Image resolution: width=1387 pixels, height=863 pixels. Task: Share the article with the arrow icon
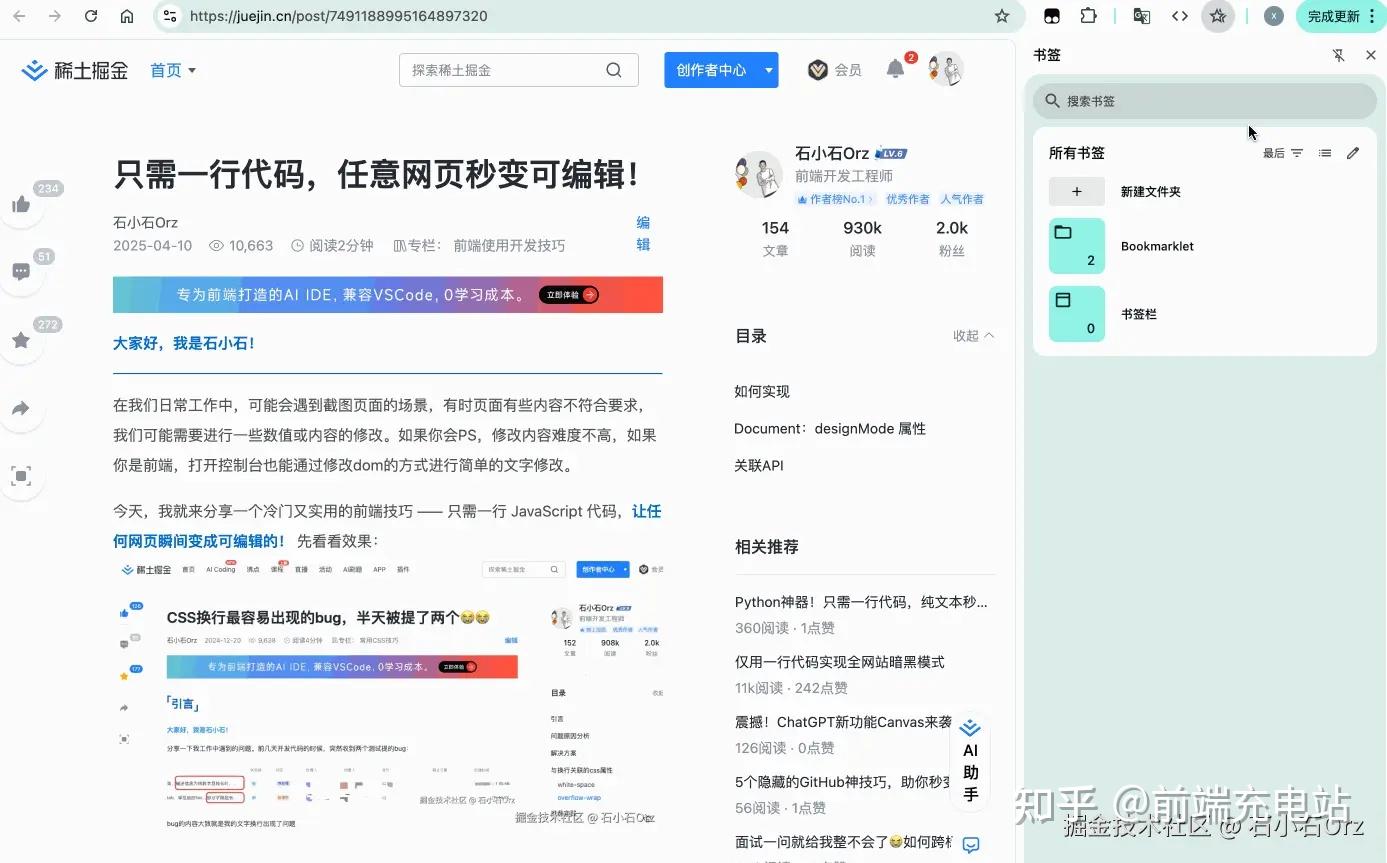click(22, 408)
